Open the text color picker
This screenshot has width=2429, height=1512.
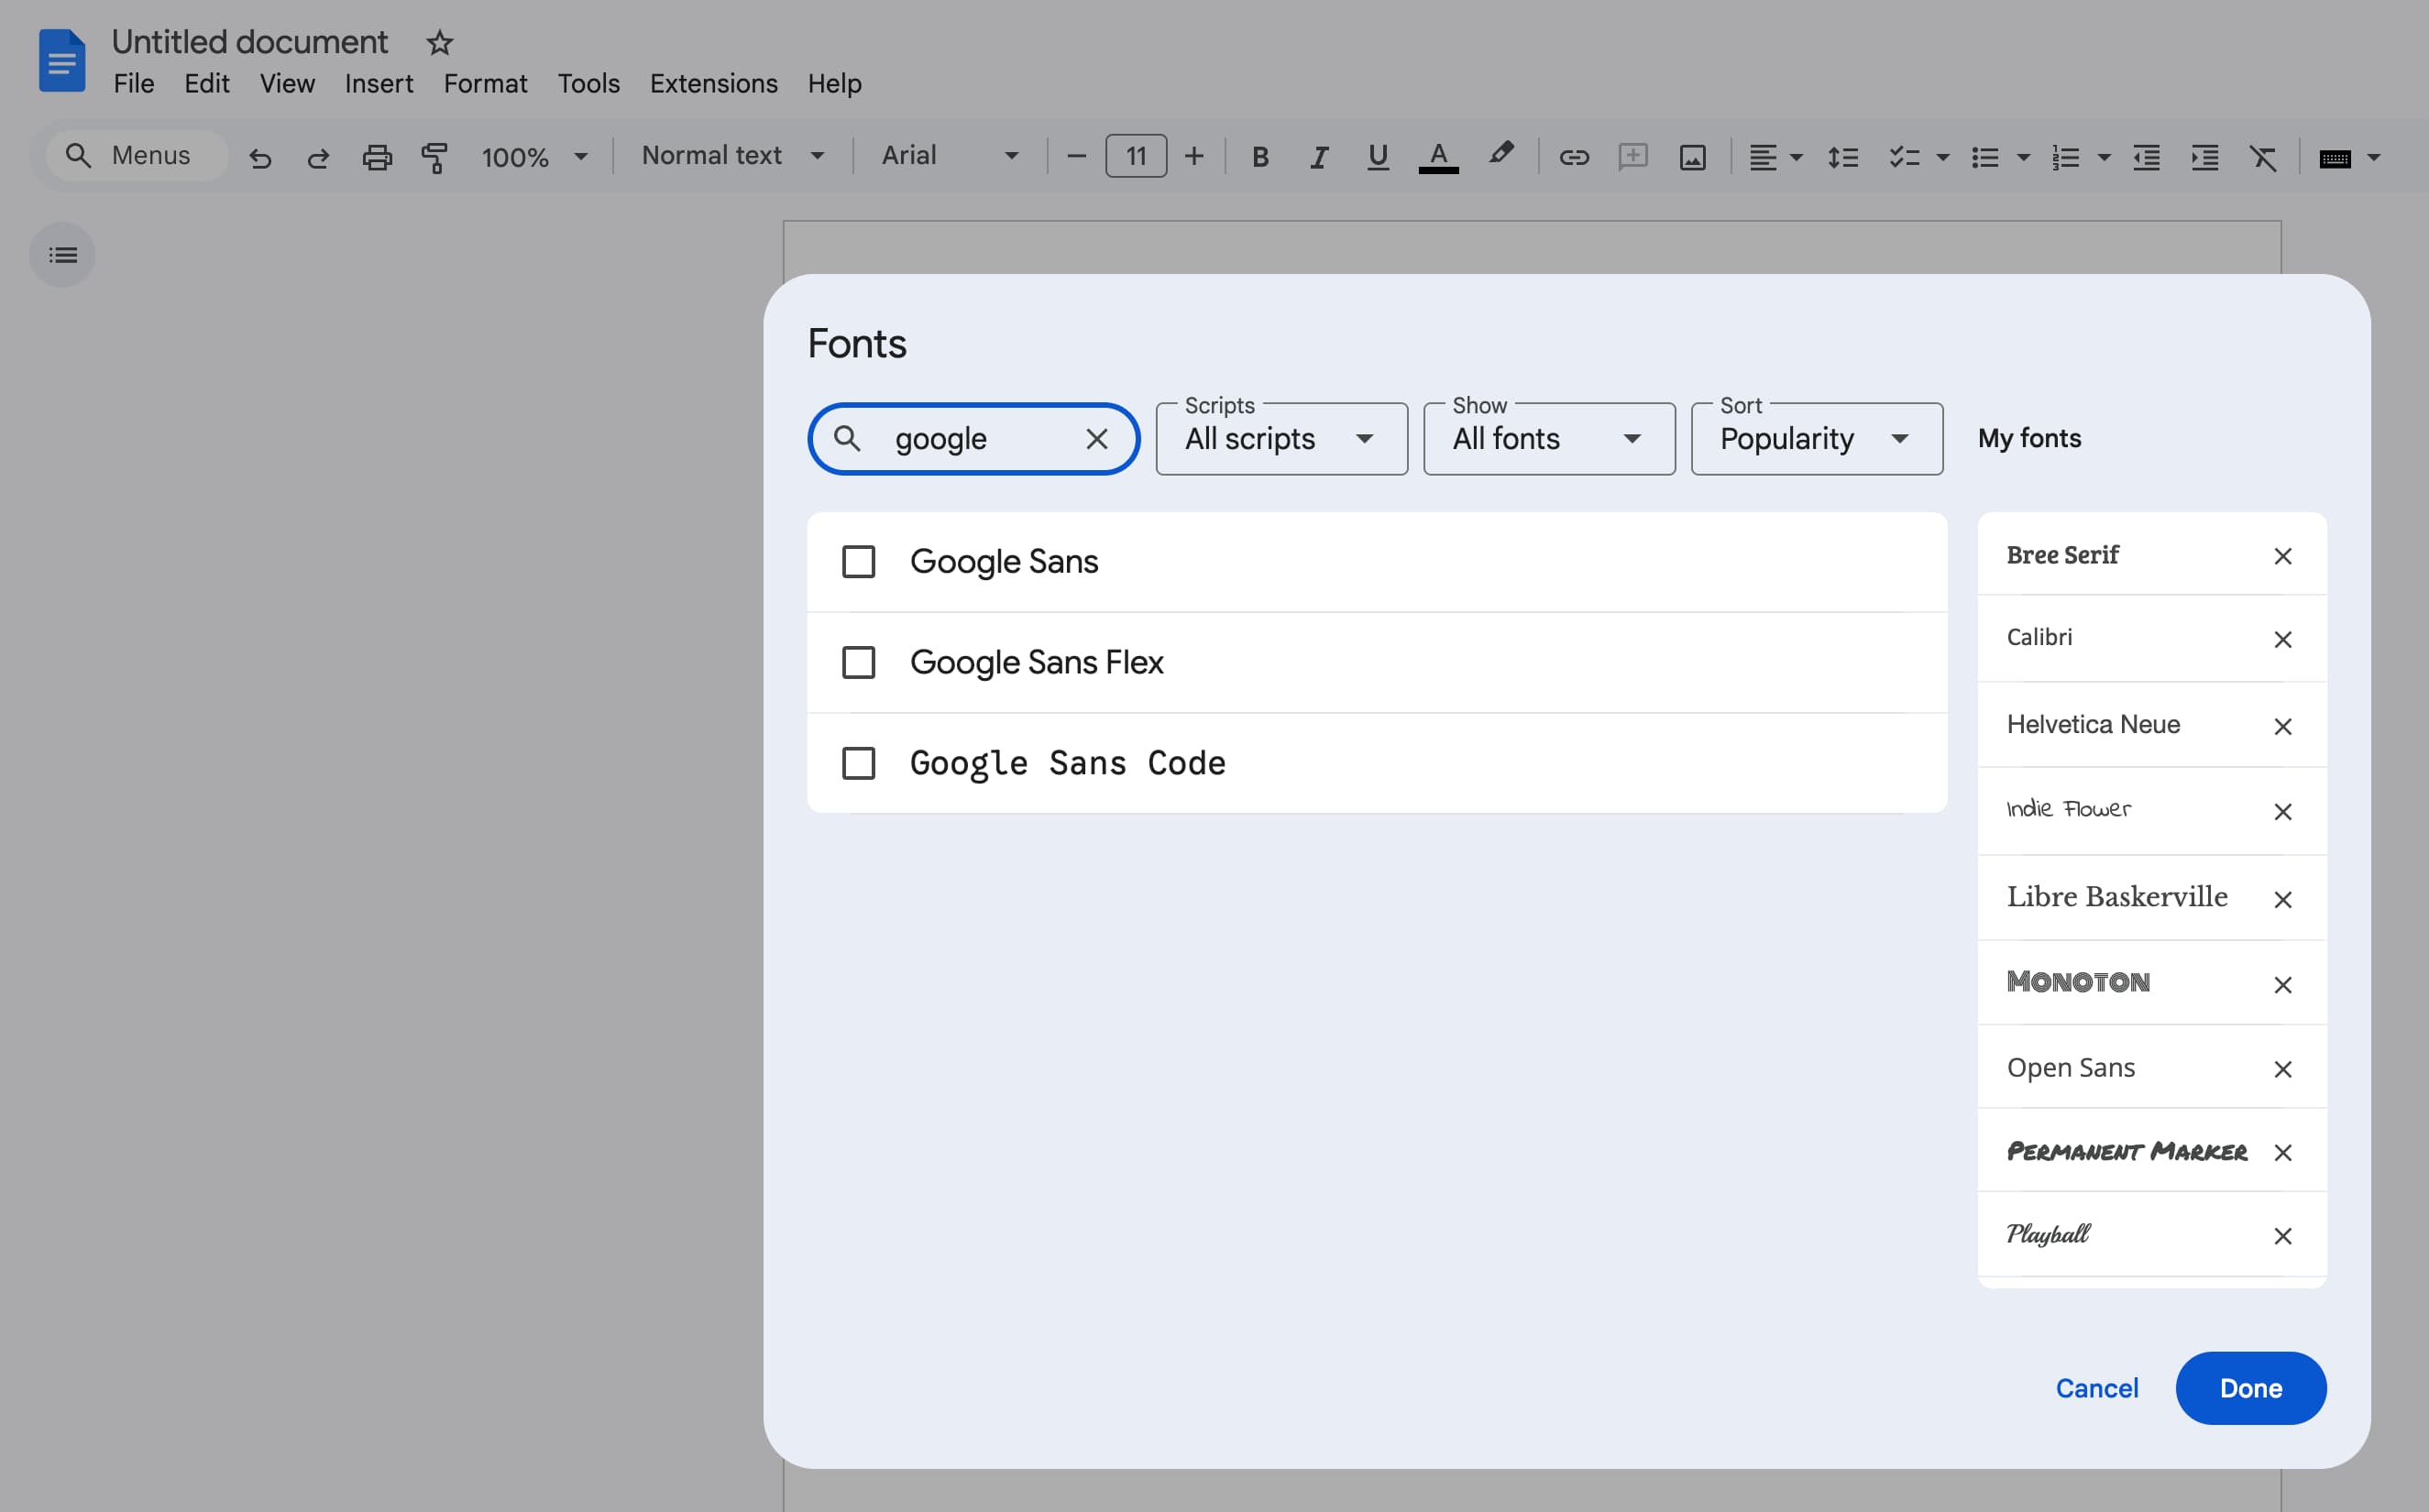1438,156
